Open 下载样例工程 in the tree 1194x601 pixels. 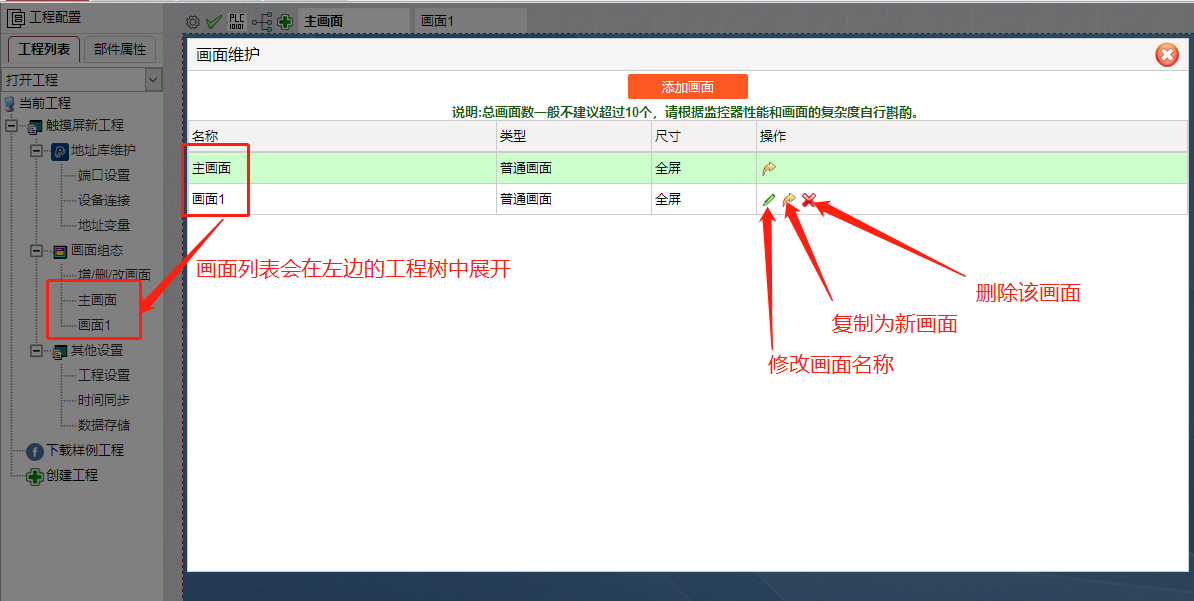click(85, 450)
